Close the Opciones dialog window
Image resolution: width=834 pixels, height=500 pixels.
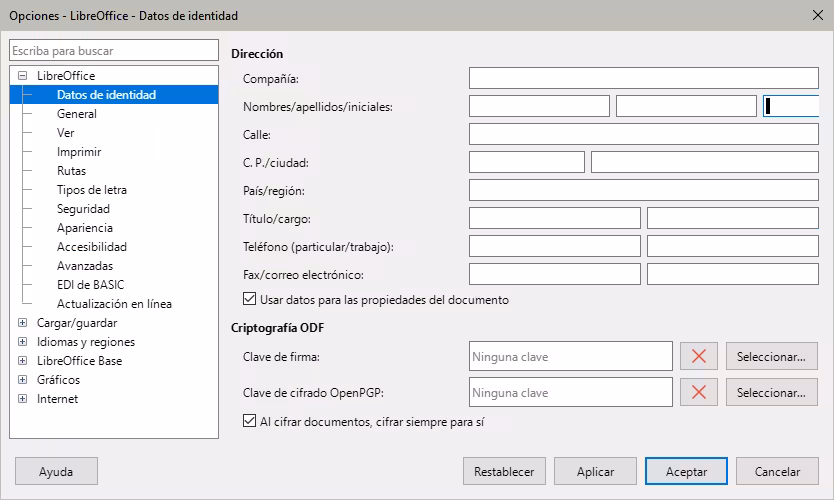coord(818,15)
